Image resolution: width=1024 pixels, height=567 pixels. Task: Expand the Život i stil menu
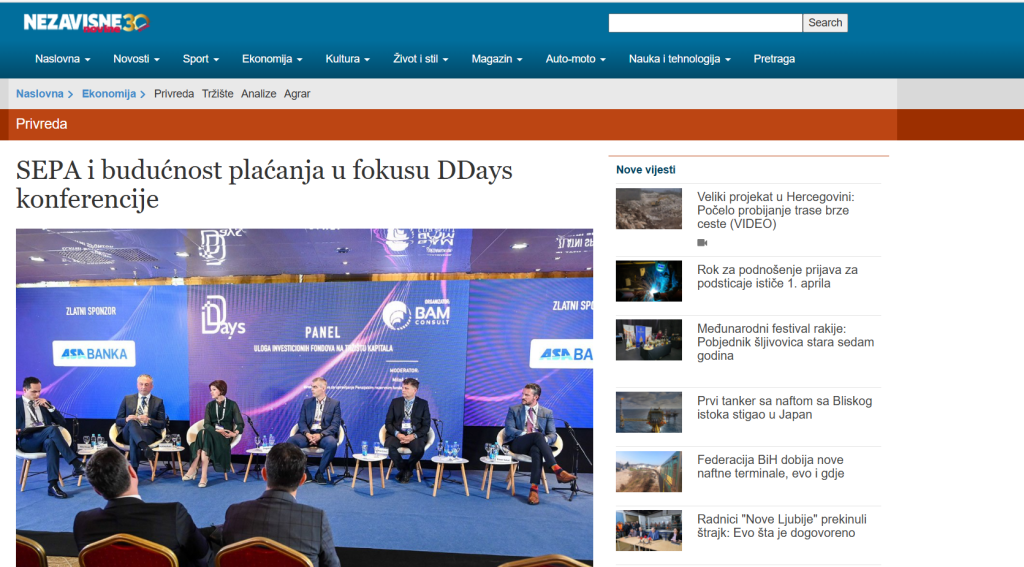(x=420, y=59)
